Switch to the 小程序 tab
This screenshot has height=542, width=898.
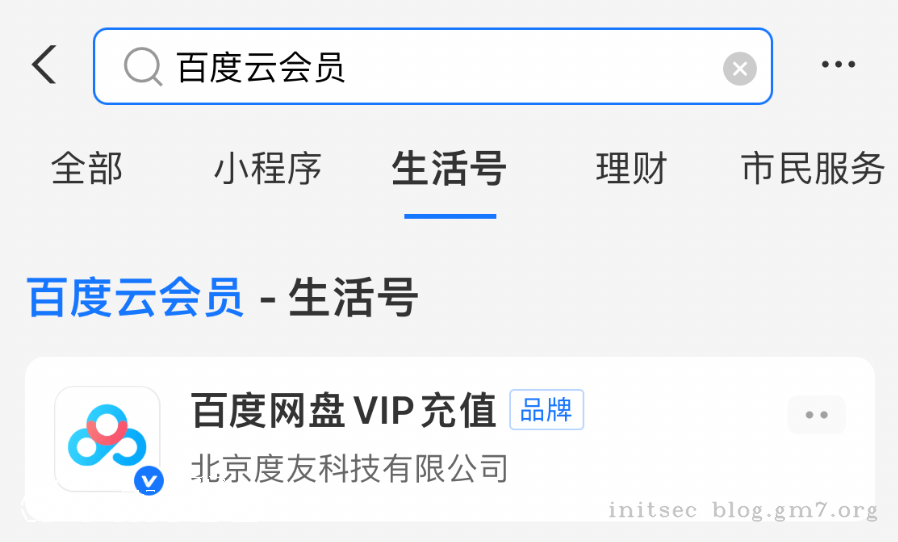click(267, 168)
